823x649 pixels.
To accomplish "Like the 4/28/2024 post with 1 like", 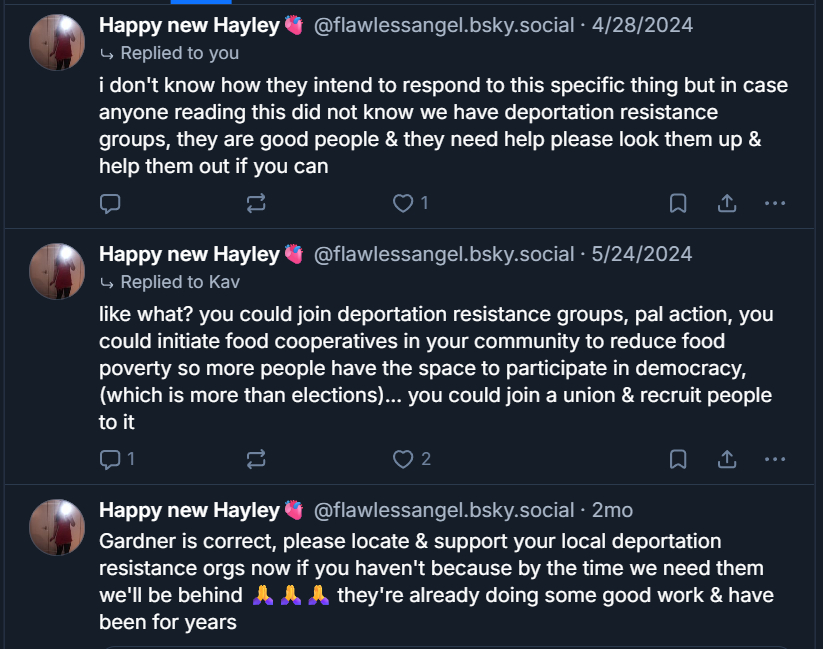I will (x=403, y=203).
